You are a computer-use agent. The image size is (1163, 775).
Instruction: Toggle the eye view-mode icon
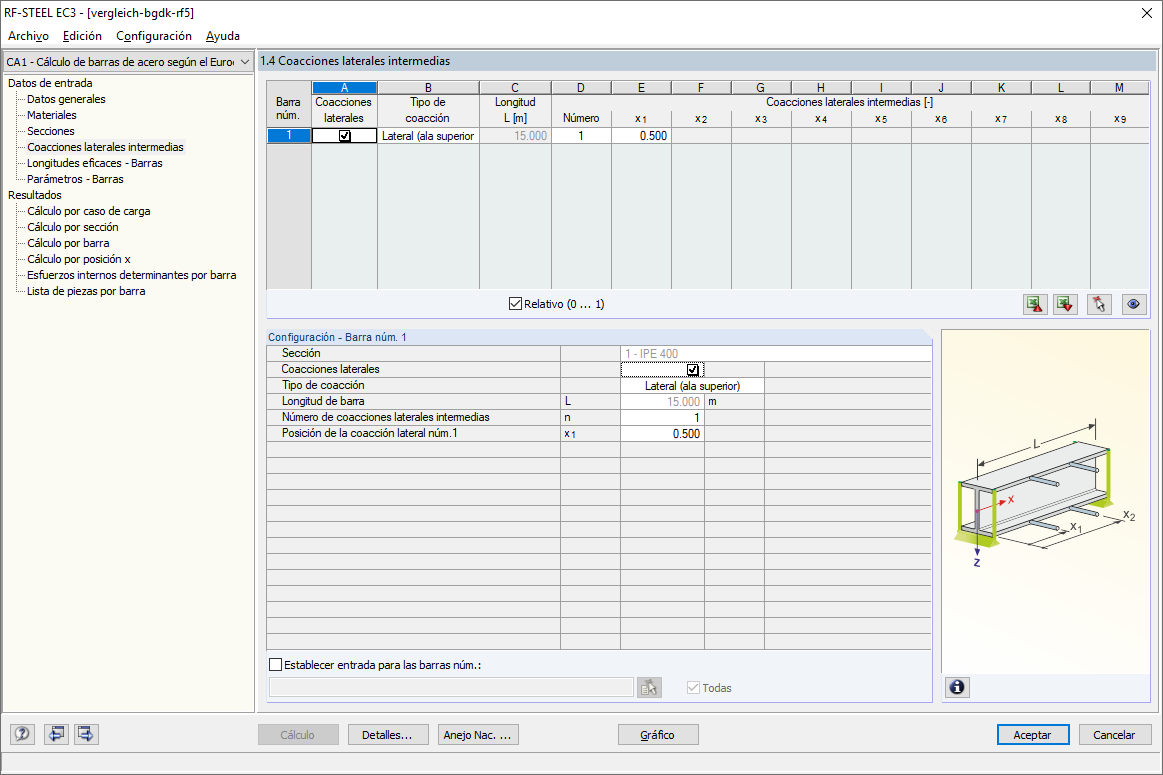(x=1133, y=304)
